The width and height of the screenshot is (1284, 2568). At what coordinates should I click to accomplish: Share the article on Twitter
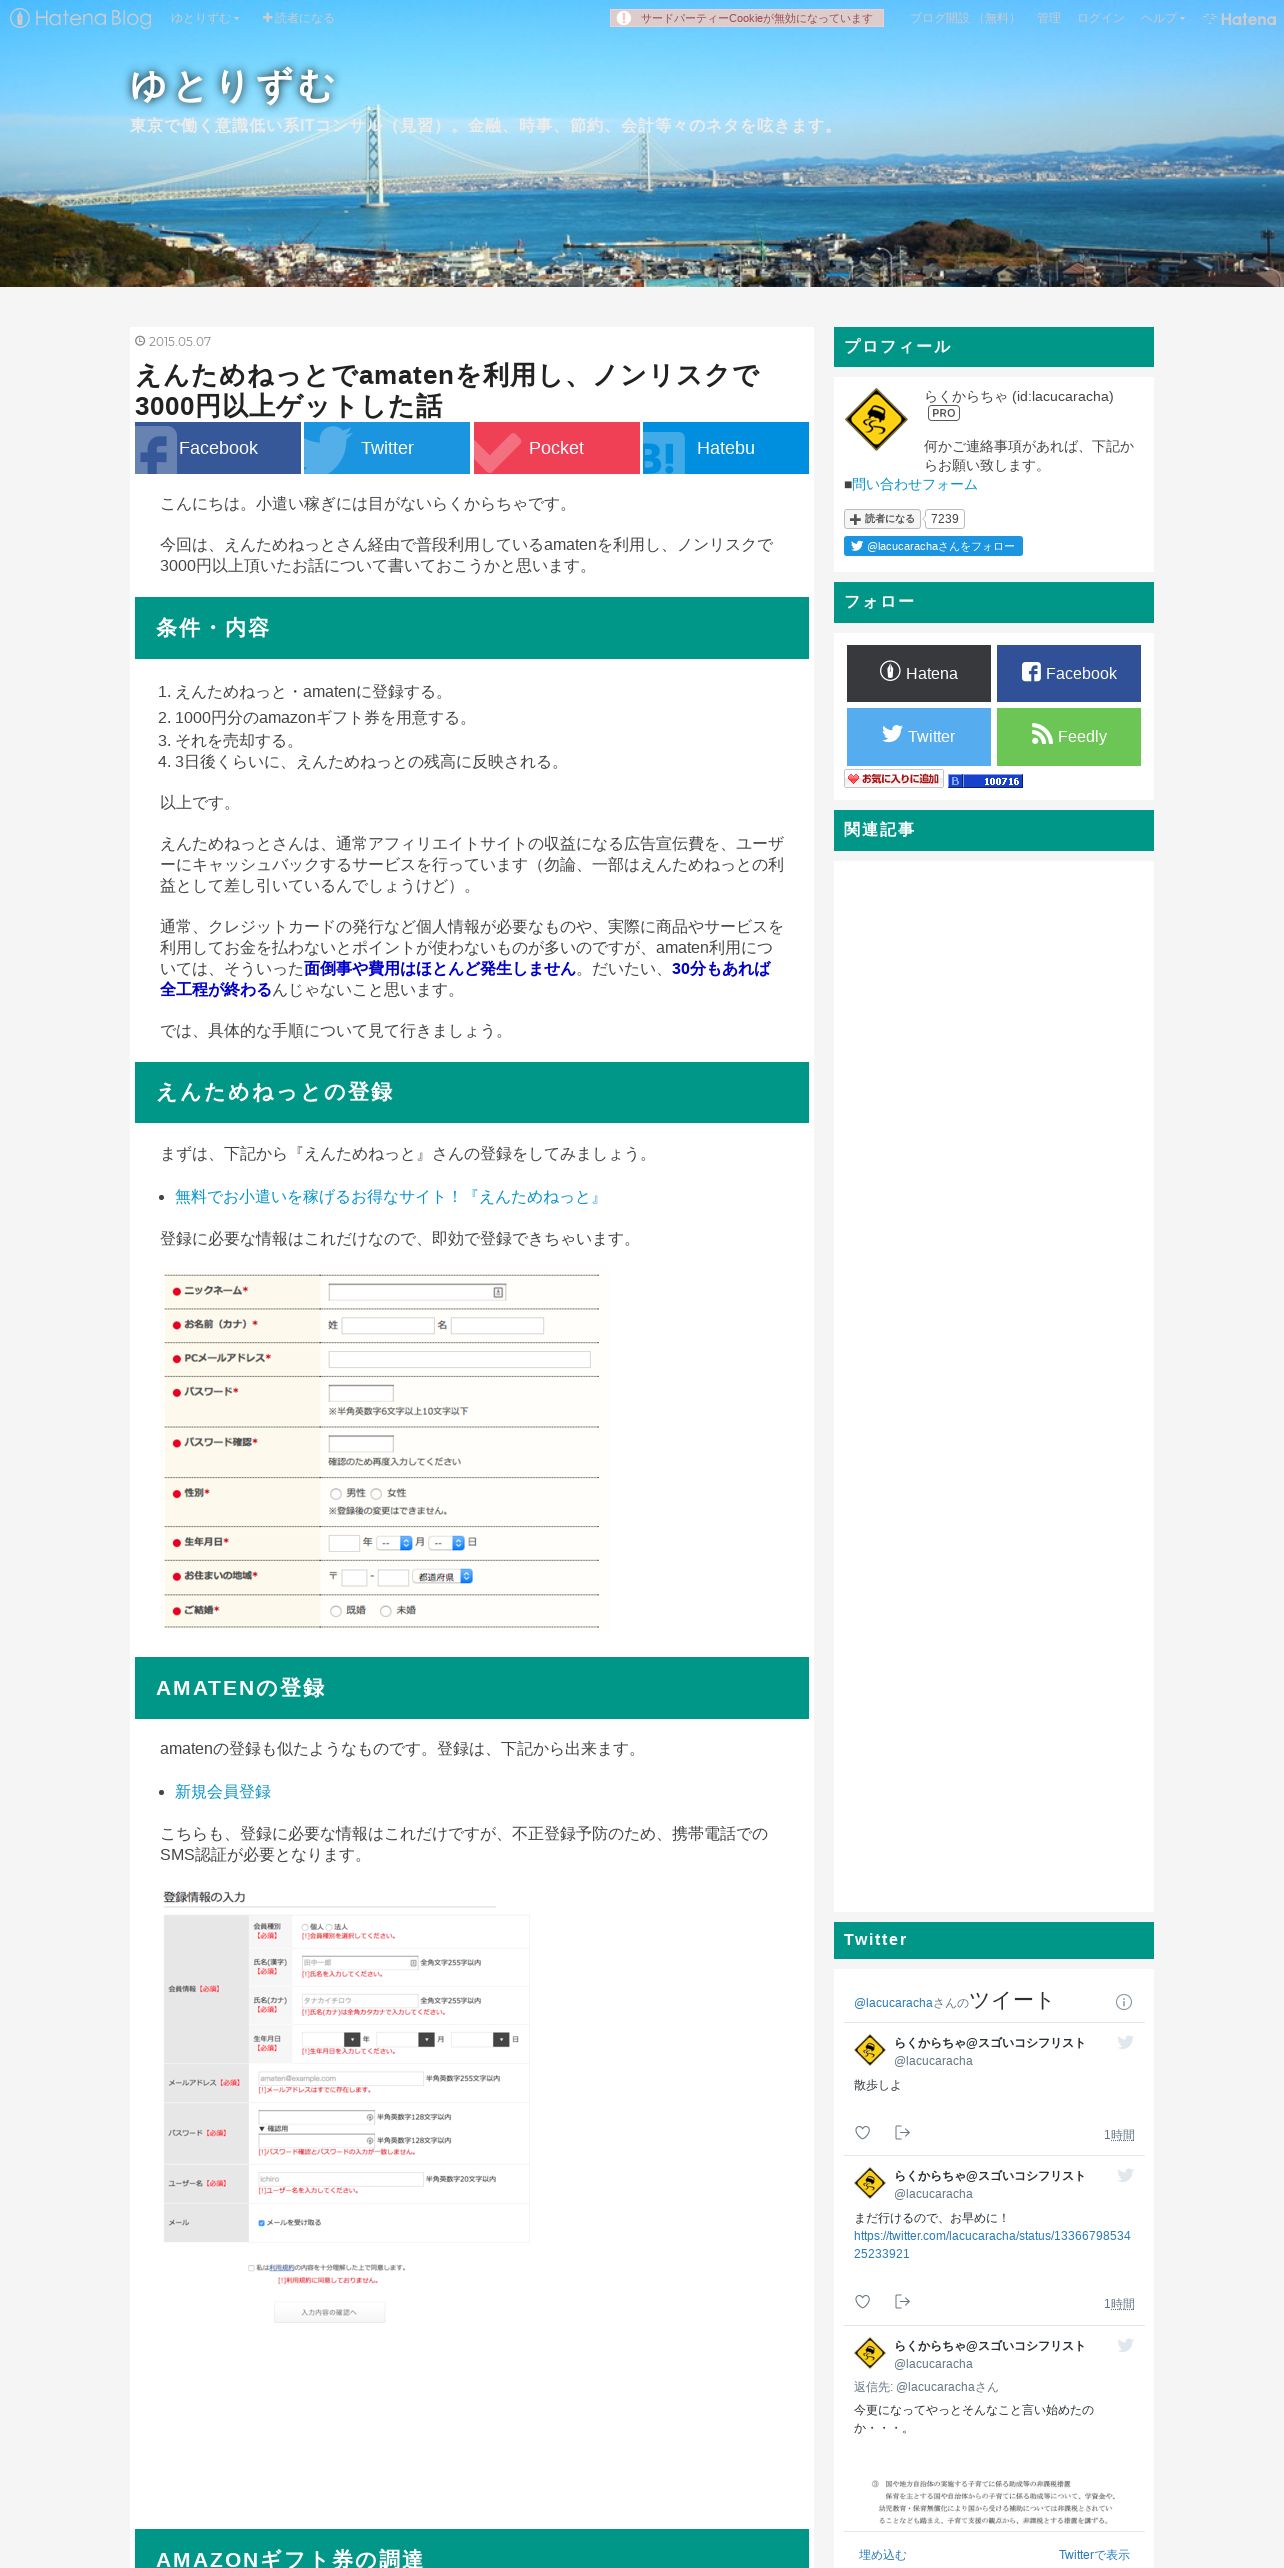pos(387,448)
